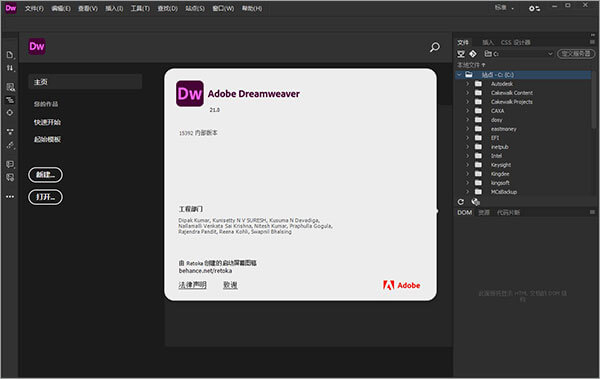Select the MCaBackup folder row
This screenshot has height=379, width=600.
point(523,192)
